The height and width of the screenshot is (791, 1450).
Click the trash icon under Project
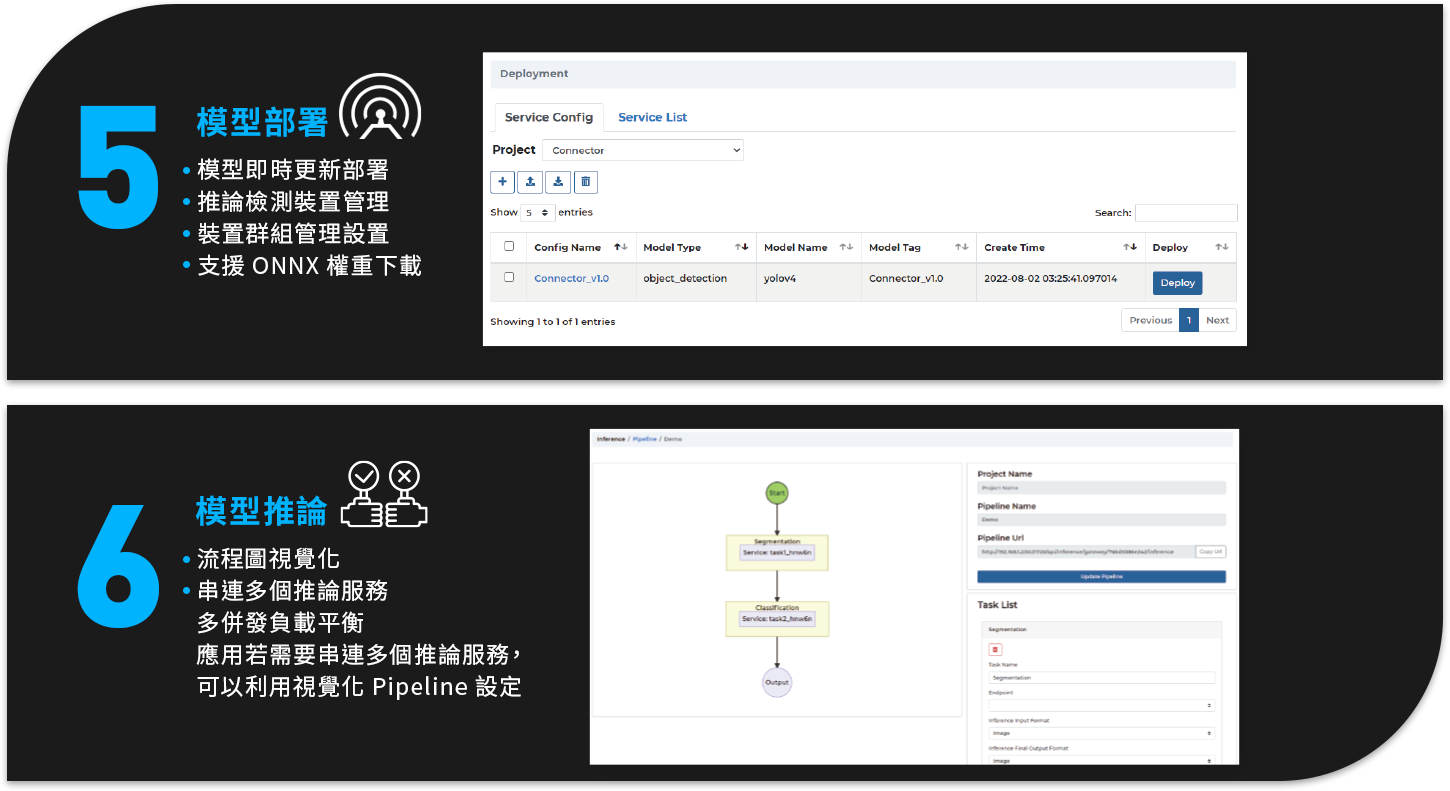[586, 182]
